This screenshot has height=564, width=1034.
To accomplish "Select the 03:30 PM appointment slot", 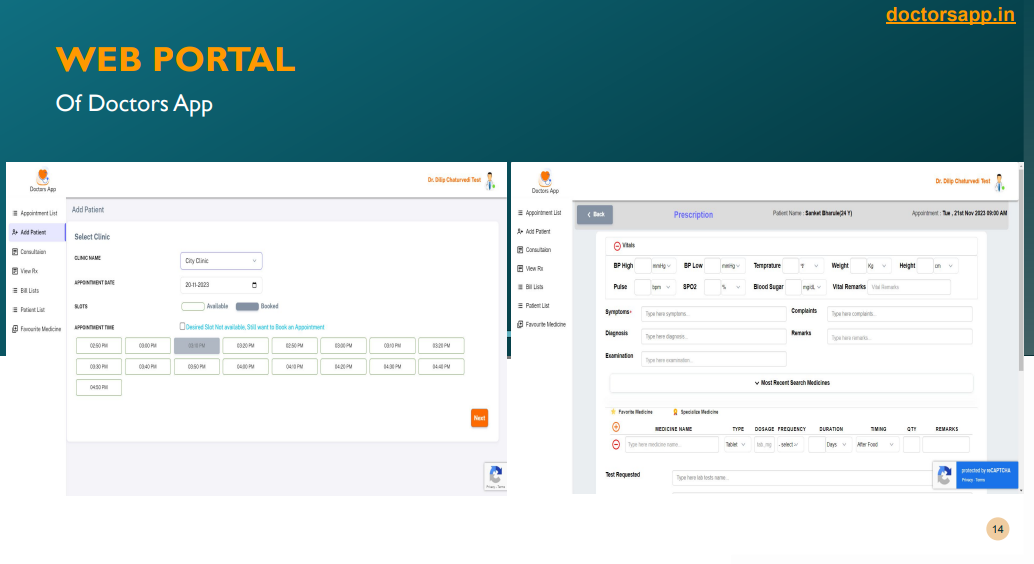I will pyautogui.click(x=99, y=366).
